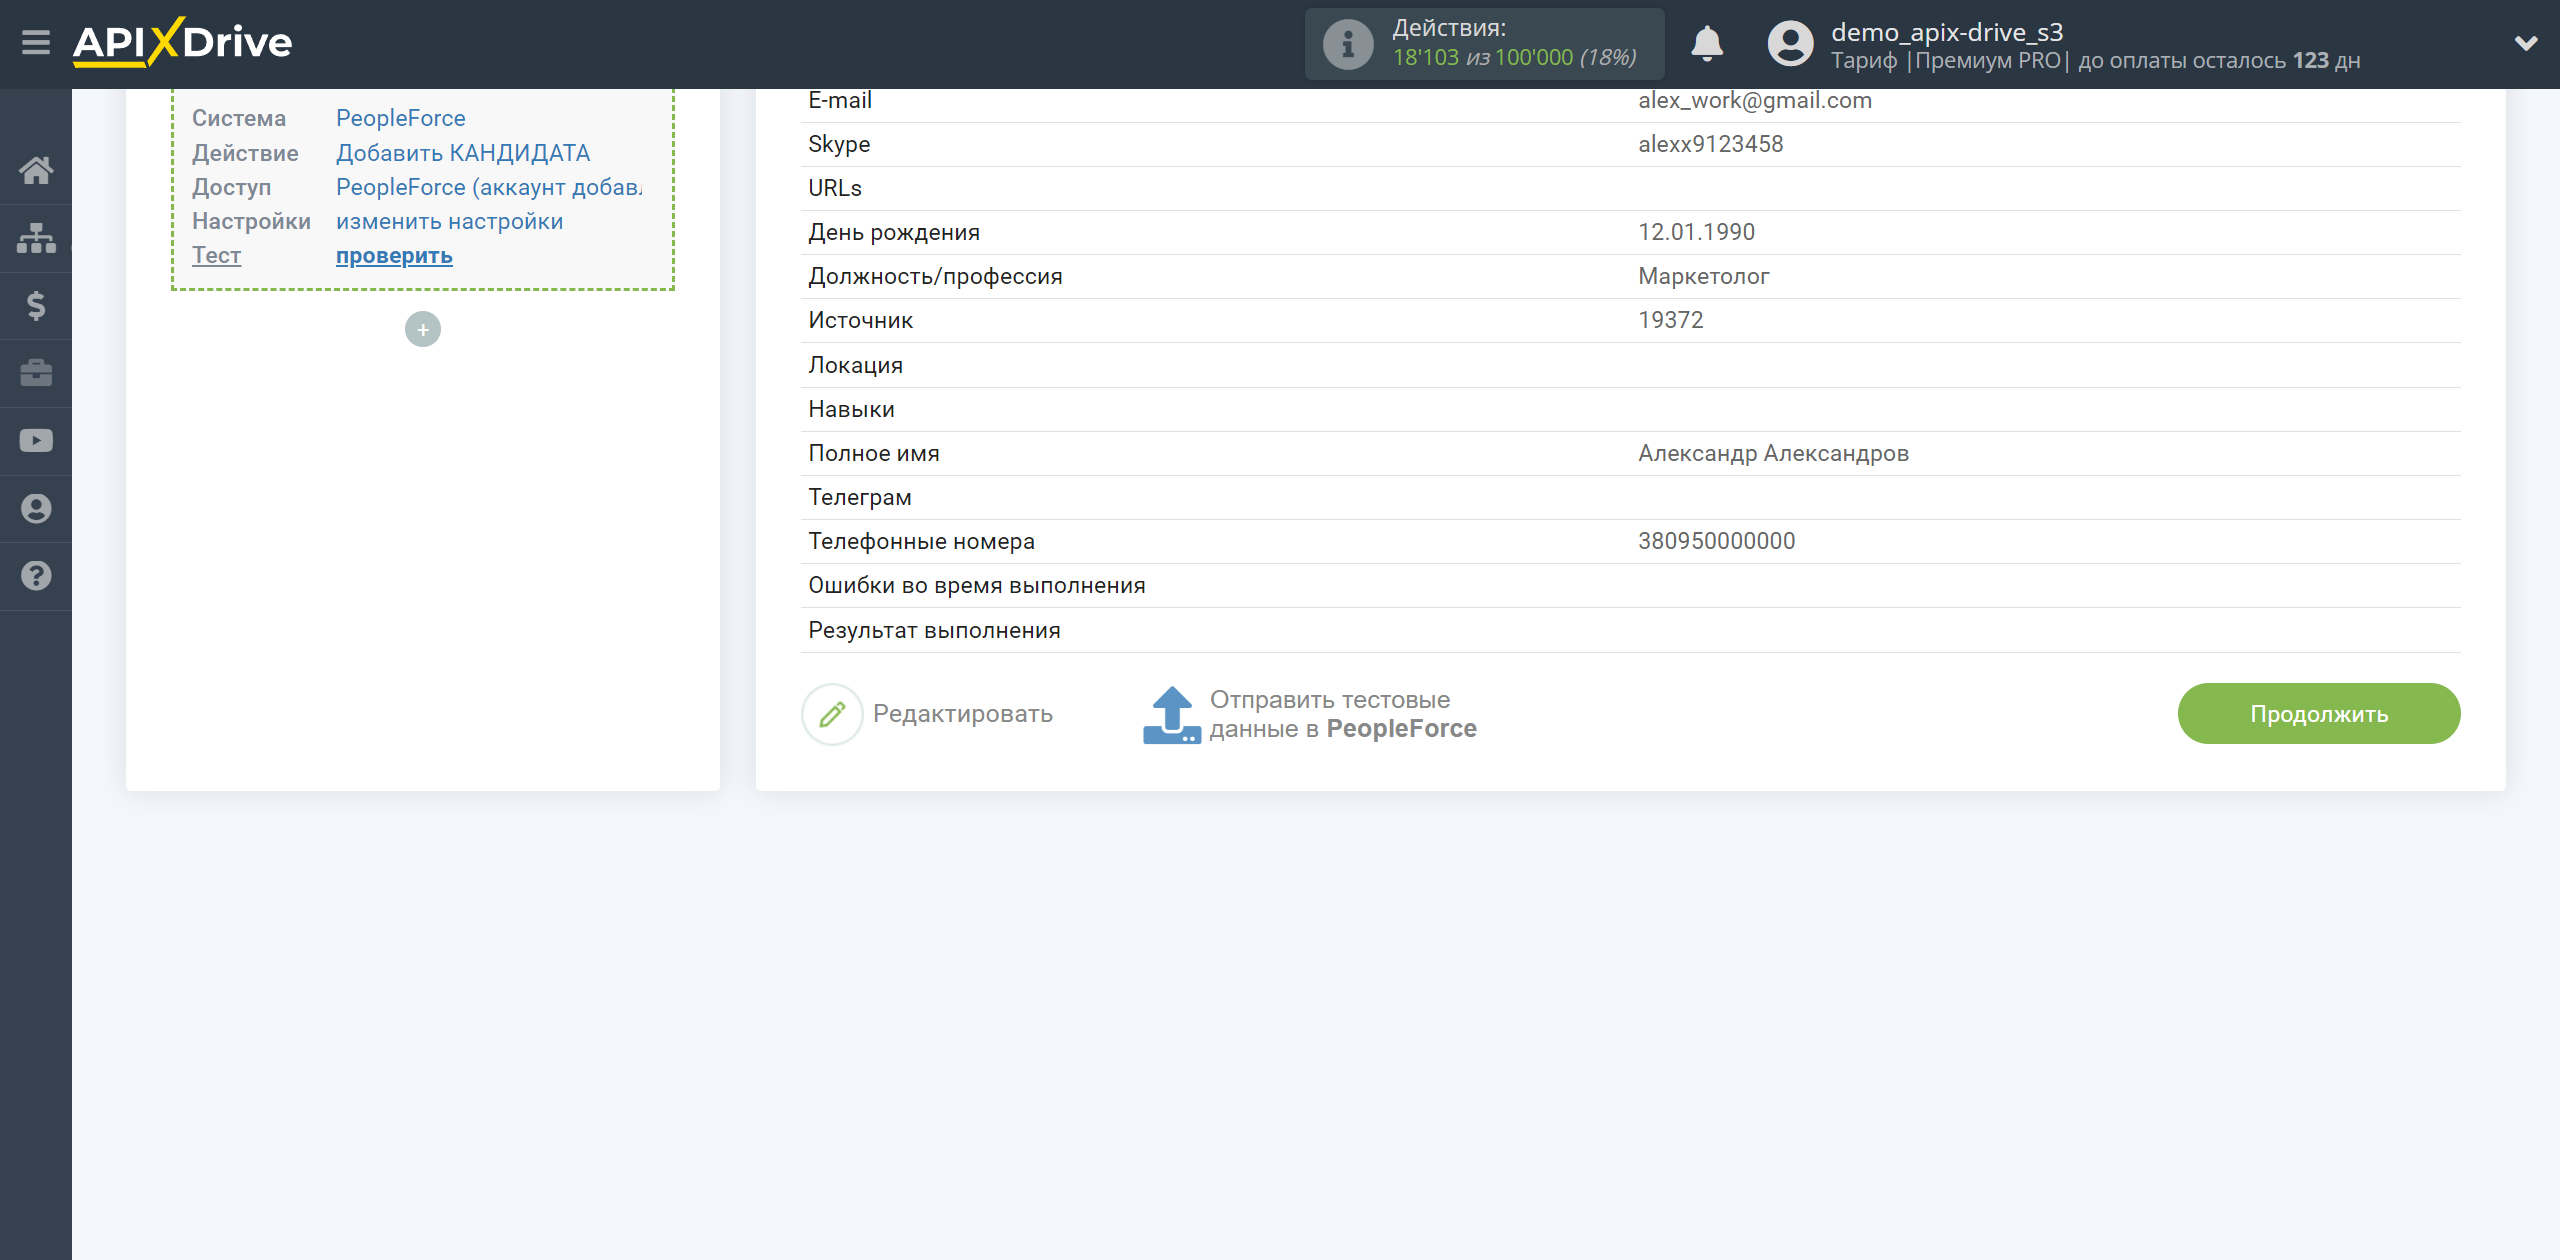Click the Полное имя label

coord(874,453)
